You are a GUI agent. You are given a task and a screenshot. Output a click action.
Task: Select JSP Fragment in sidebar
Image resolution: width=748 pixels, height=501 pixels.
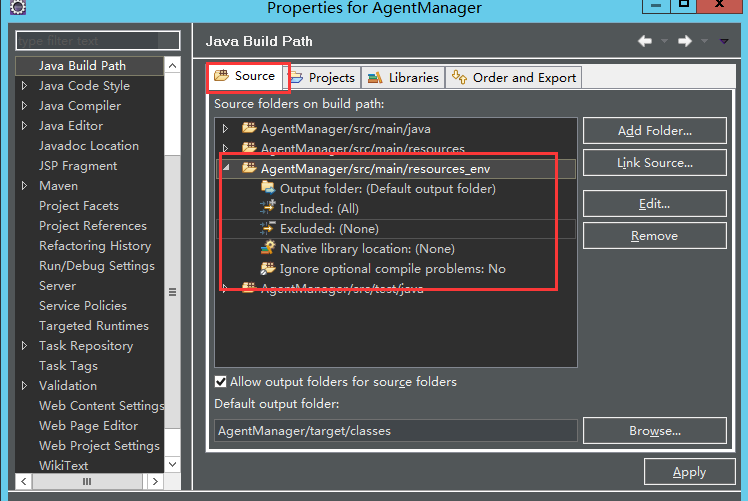point(78,166)
